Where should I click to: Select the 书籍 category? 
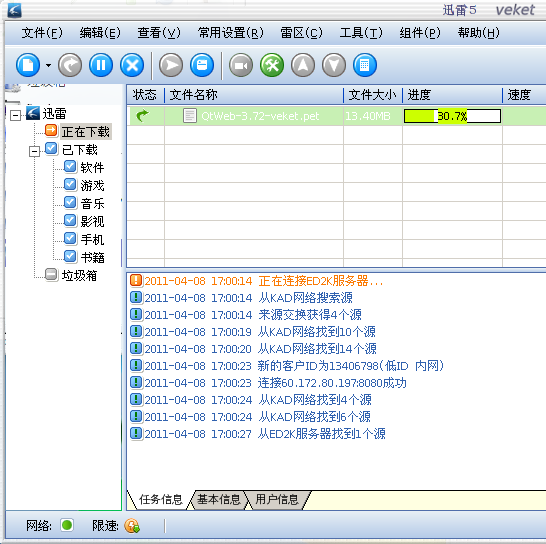click(x=92, y=258)
